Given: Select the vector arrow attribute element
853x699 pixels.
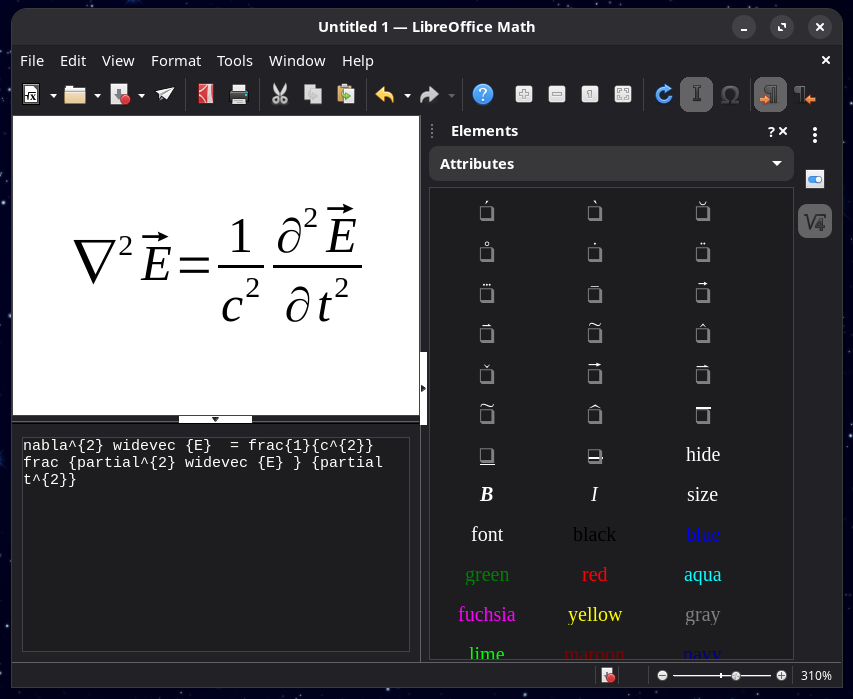Looking at the screenshot, I should 702,293.
